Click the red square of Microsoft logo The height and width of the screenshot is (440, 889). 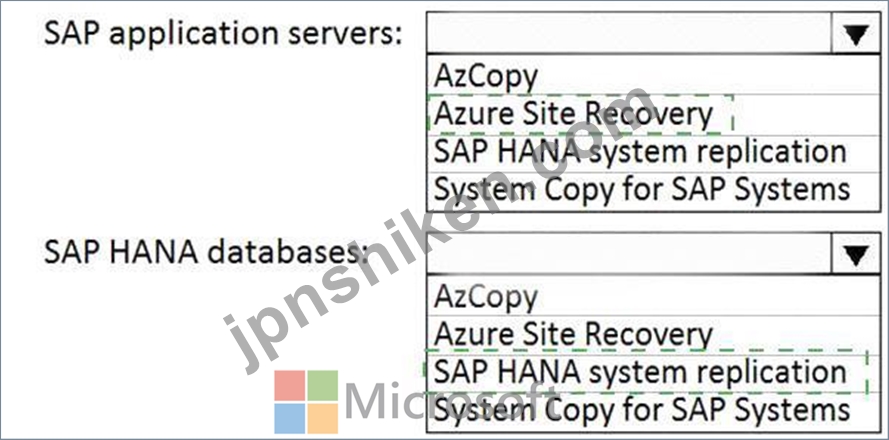pos(289,386)
